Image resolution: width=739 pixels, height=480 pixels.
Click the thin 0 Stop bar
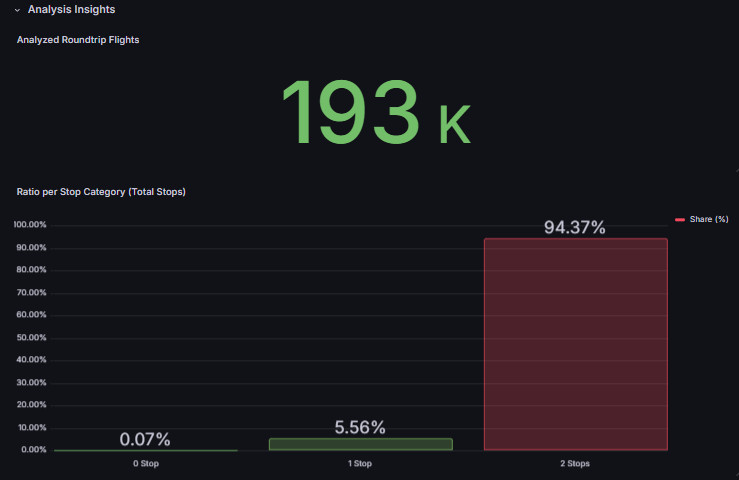[x=146, y=450]
